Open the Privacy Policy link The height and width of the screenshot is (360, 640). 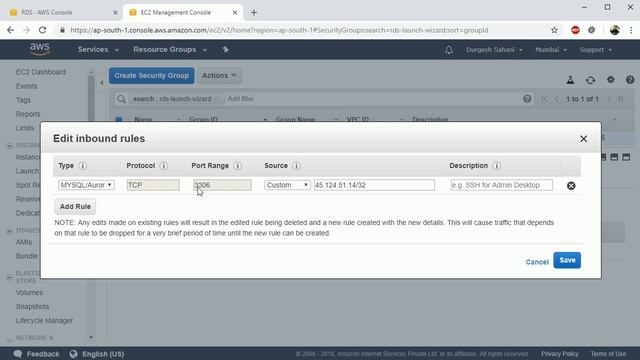[x=560, y=354]
